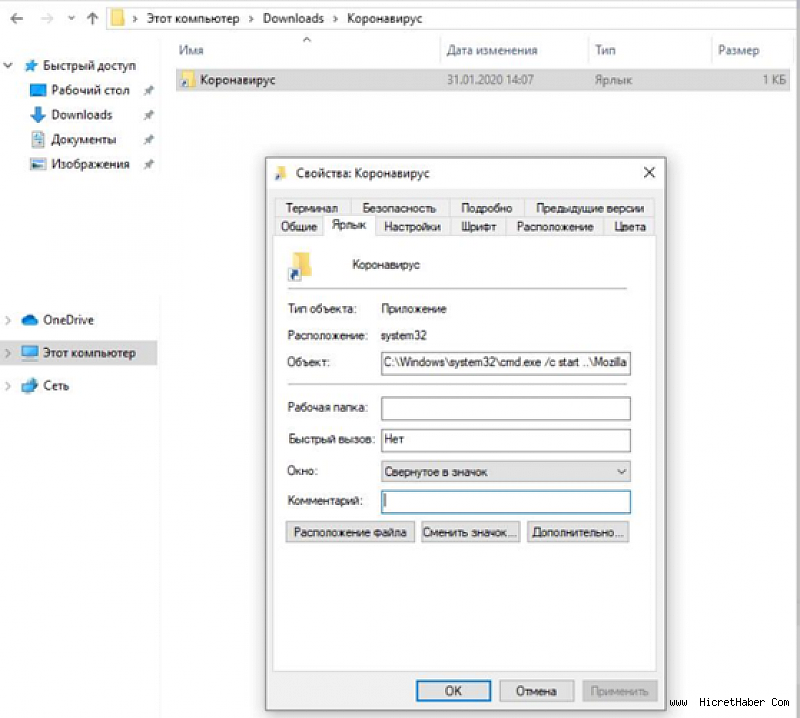Collapse the Быстрый доступ tree section
The height and width of the screenshot is (718, 800).
[x=9, y=66]
